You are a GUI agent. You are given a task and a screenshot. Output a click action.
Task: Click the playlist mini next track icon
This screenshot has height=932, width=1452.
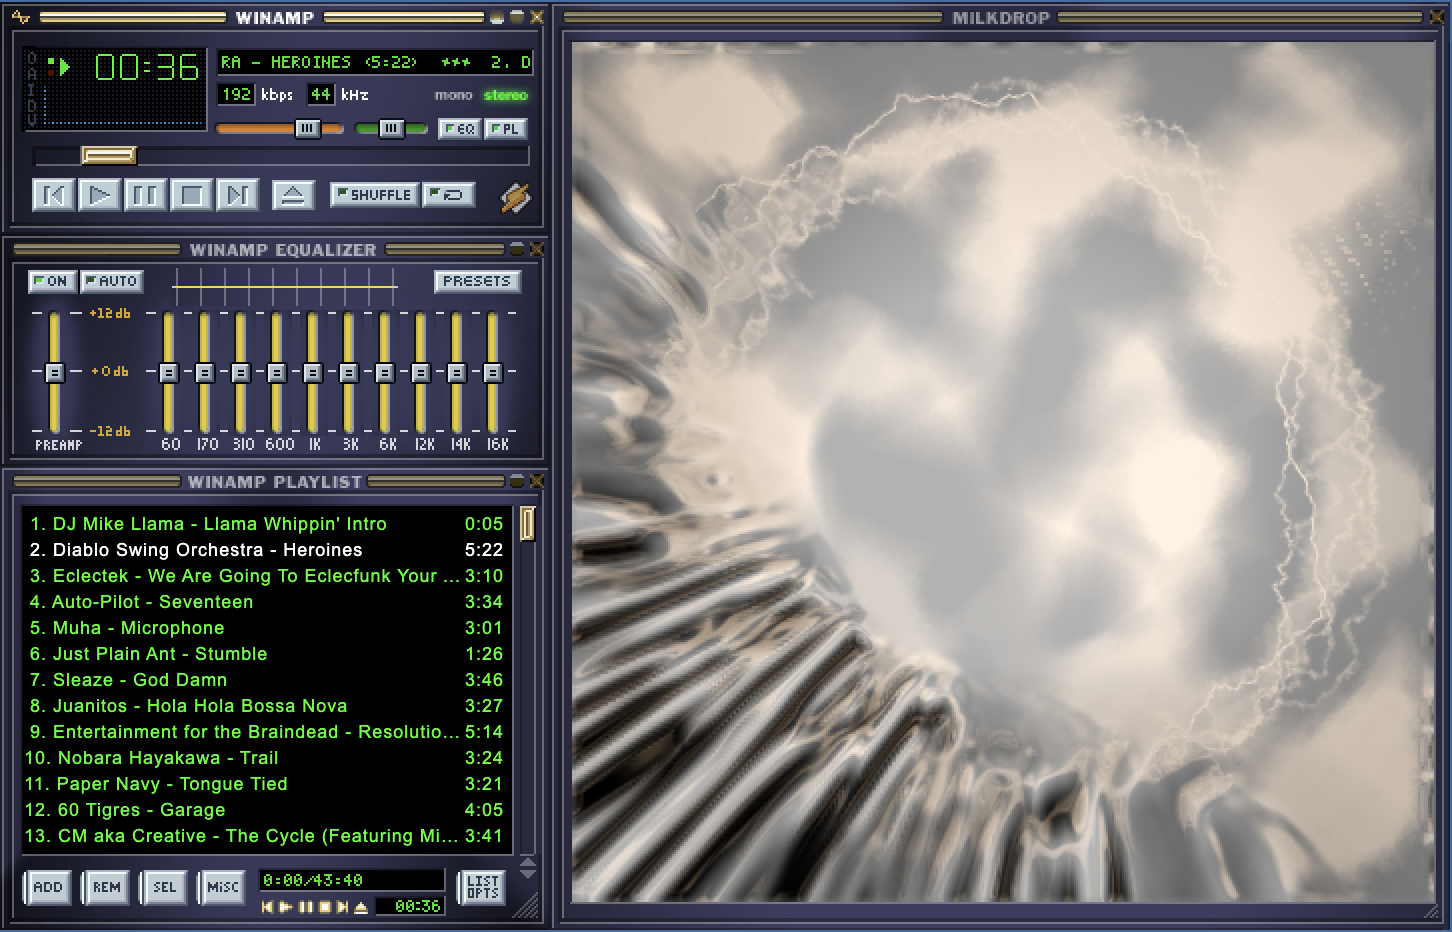(x=343, y=907)
